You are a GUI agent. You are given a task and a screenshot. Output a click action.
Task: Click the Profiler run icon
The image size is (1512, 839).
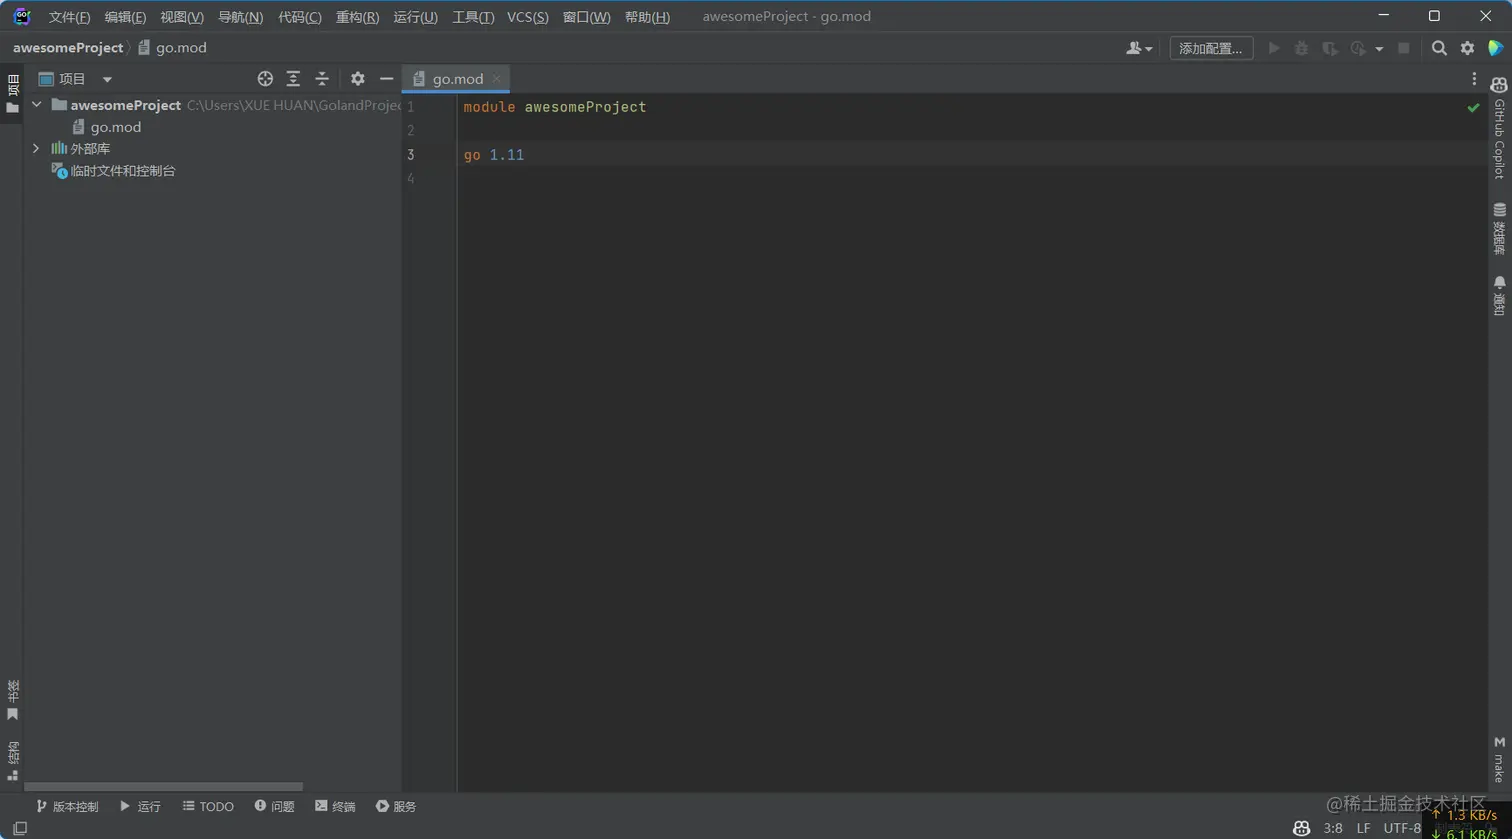tap(1358, 48)
